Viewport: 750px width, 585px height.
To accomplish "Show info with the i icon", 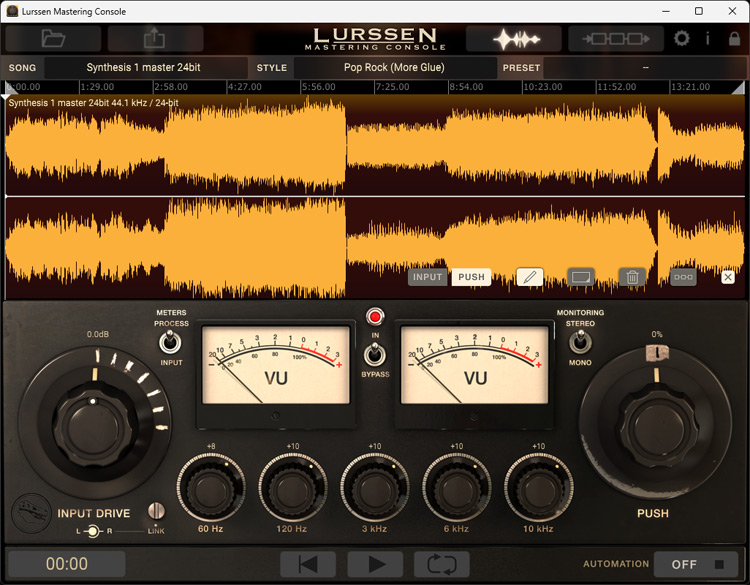I will 707,38.
